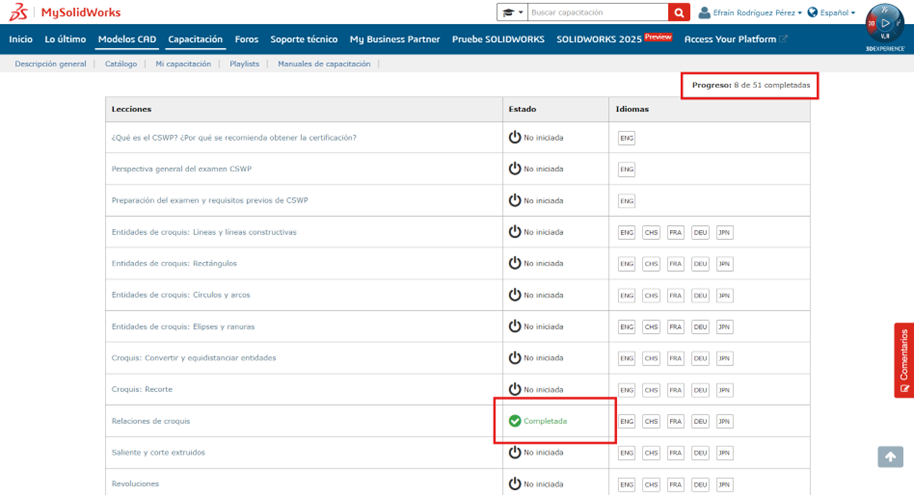Open the red Comentarios feedback tab

(x=904, y=360)
